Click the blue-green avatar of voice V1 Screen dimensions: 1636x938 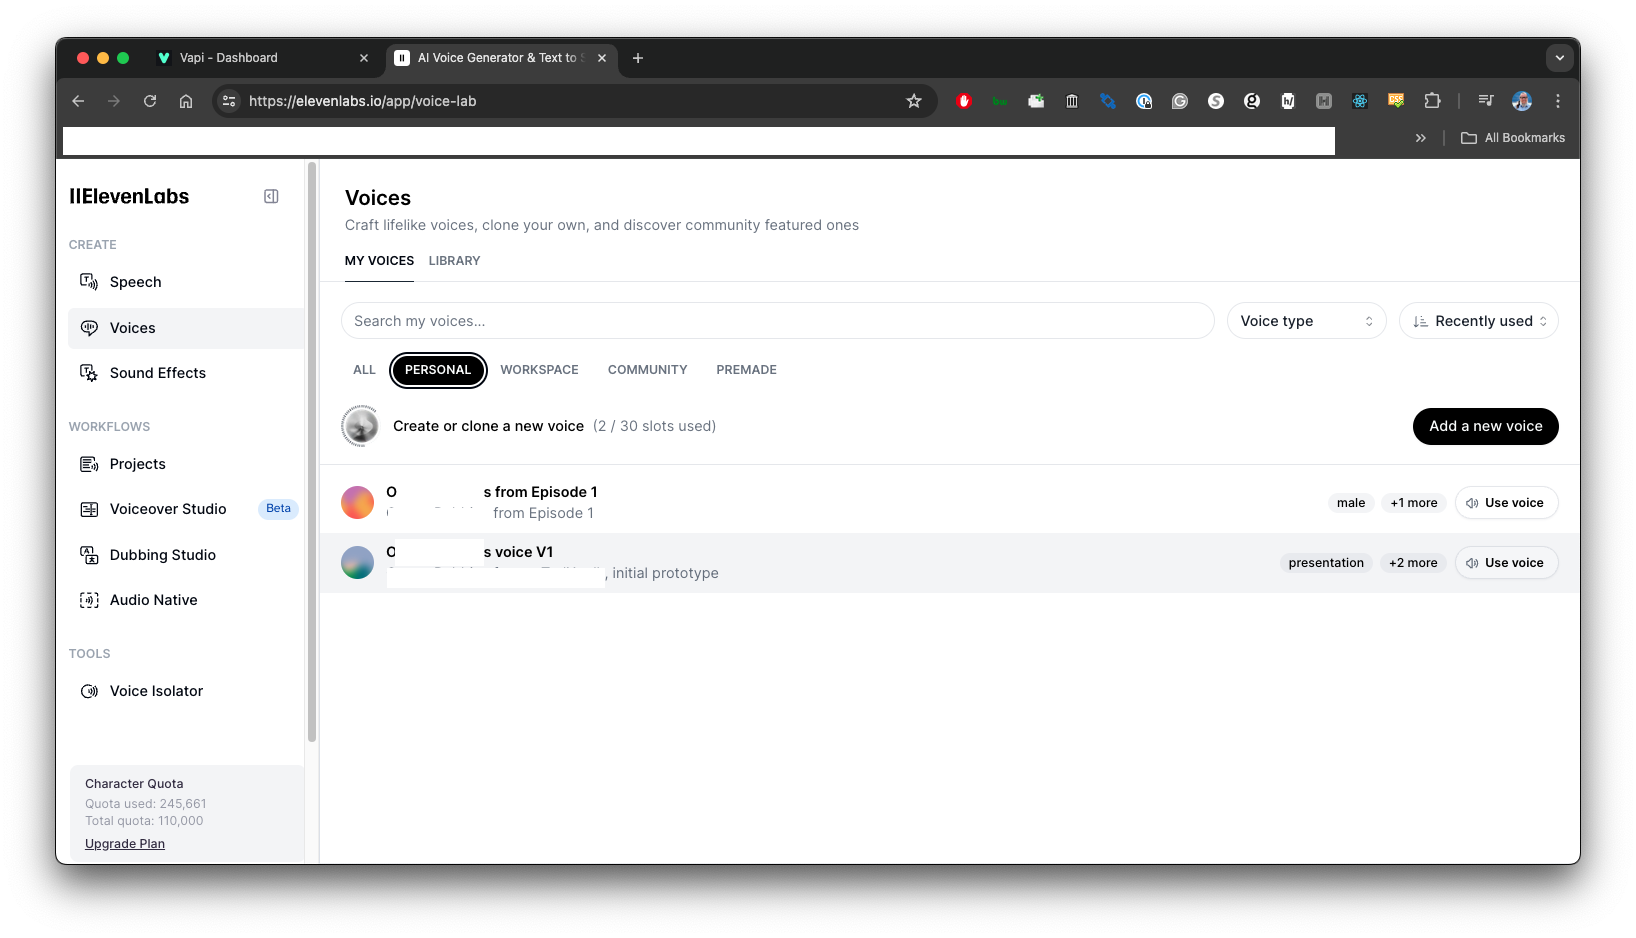(x=357, y=563)
